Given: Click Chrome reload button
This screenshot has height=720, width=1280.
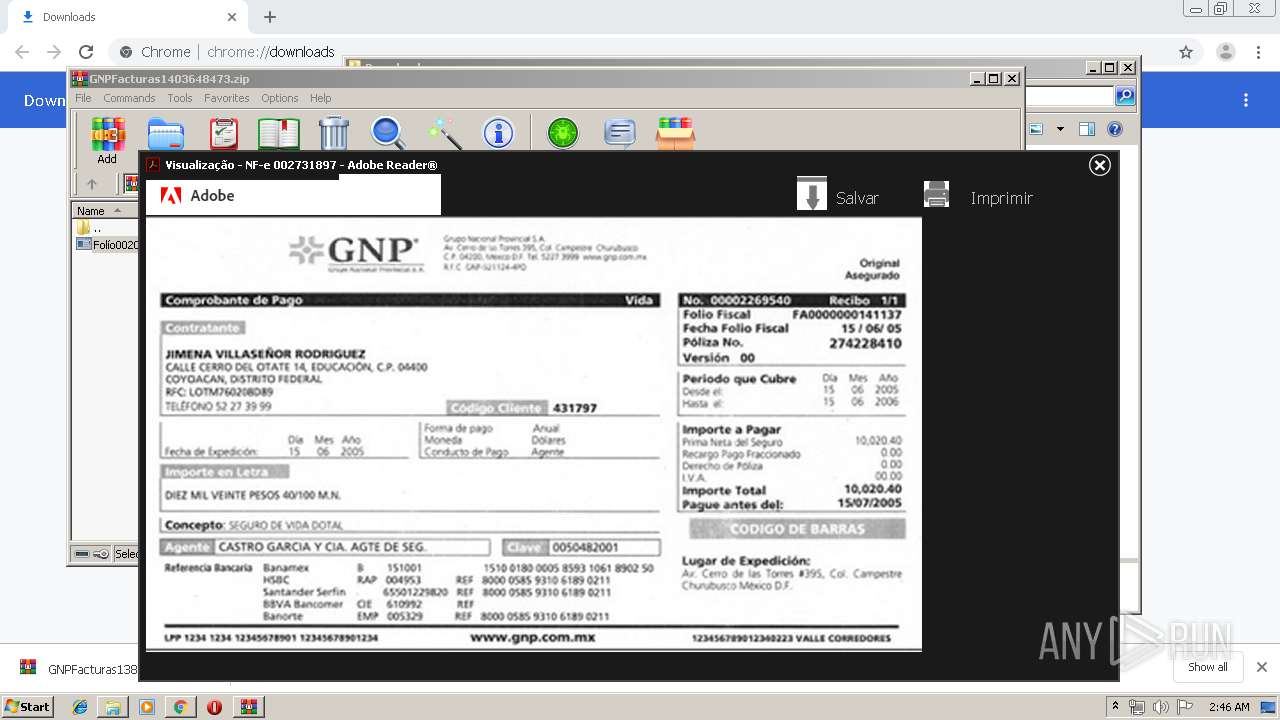Looking at the screenshot, I should [86, 52].
